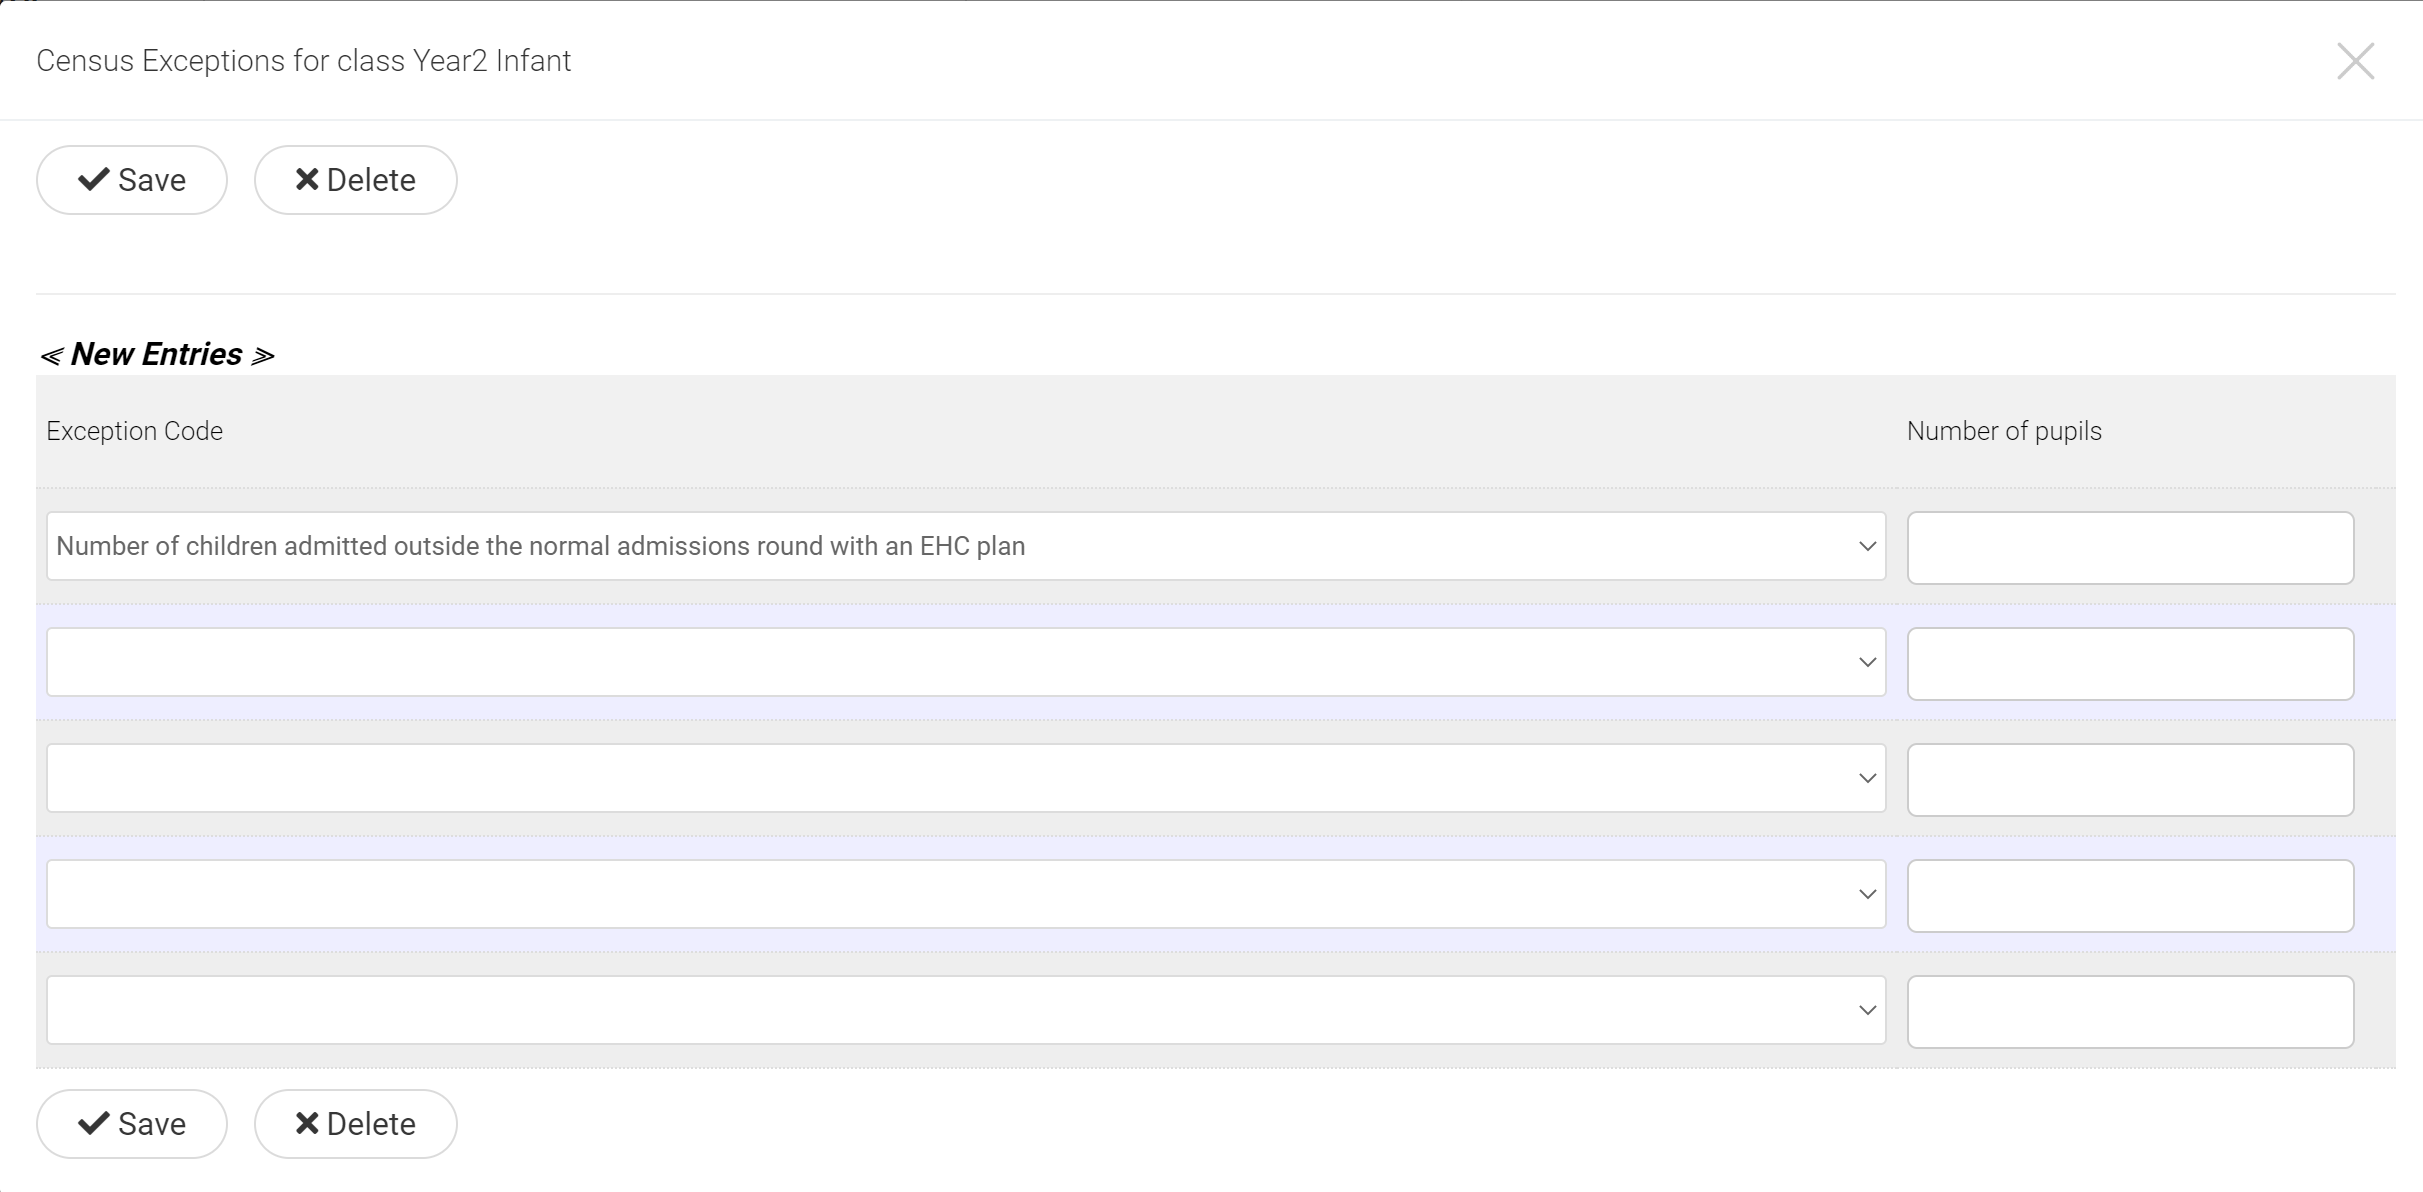Click third row Number of pupils field

tap(2130, 780)
